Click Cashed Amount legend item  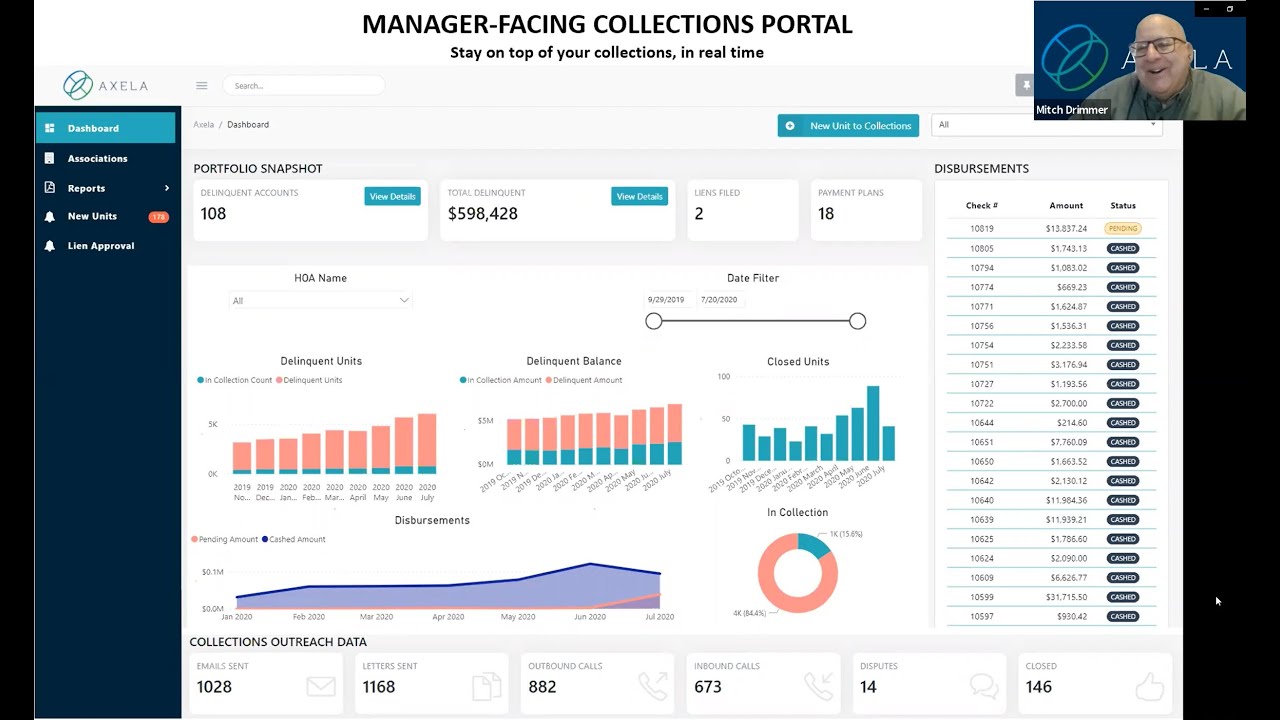(294, 539)
